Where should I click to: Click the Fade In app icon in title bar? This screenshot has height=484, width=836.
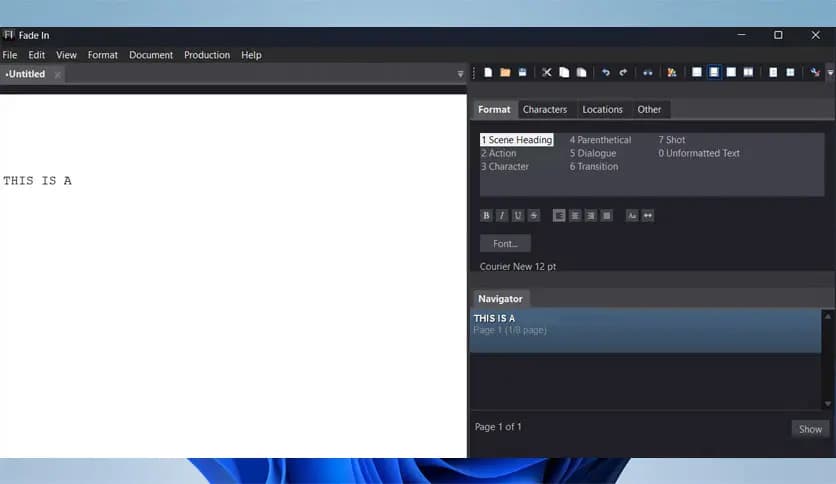pyautogui.click(x=9, y=35)
